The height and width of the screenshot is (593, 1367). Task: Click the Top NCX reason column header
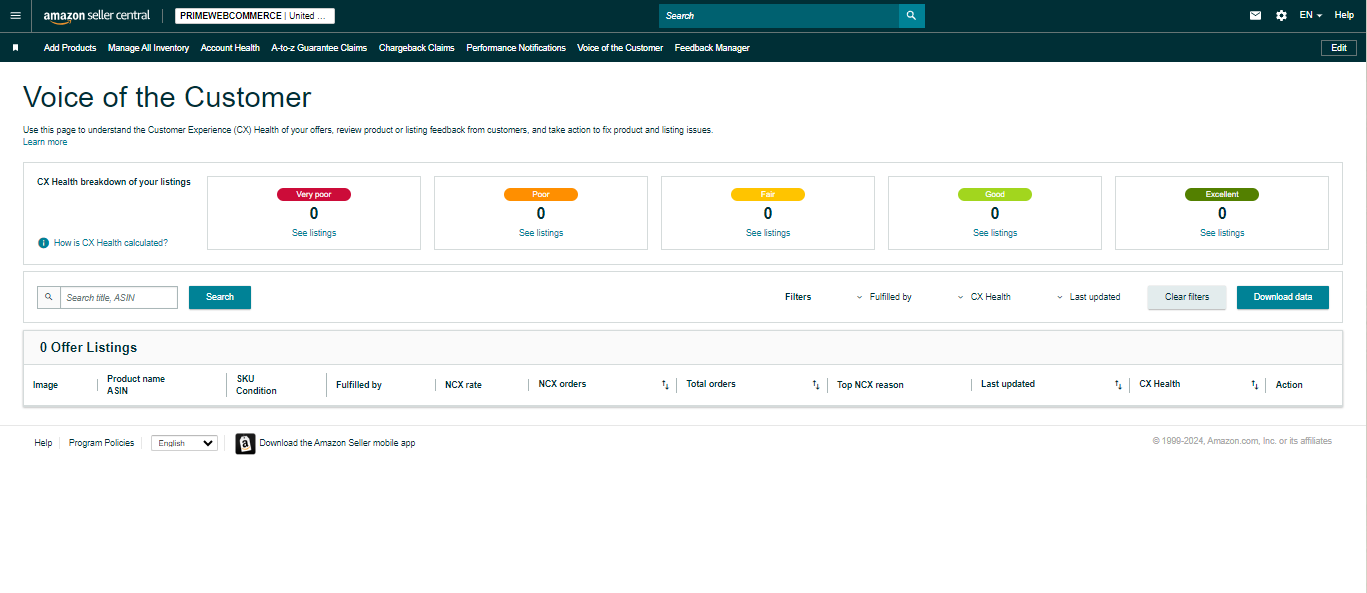click(x=870, y=385)
